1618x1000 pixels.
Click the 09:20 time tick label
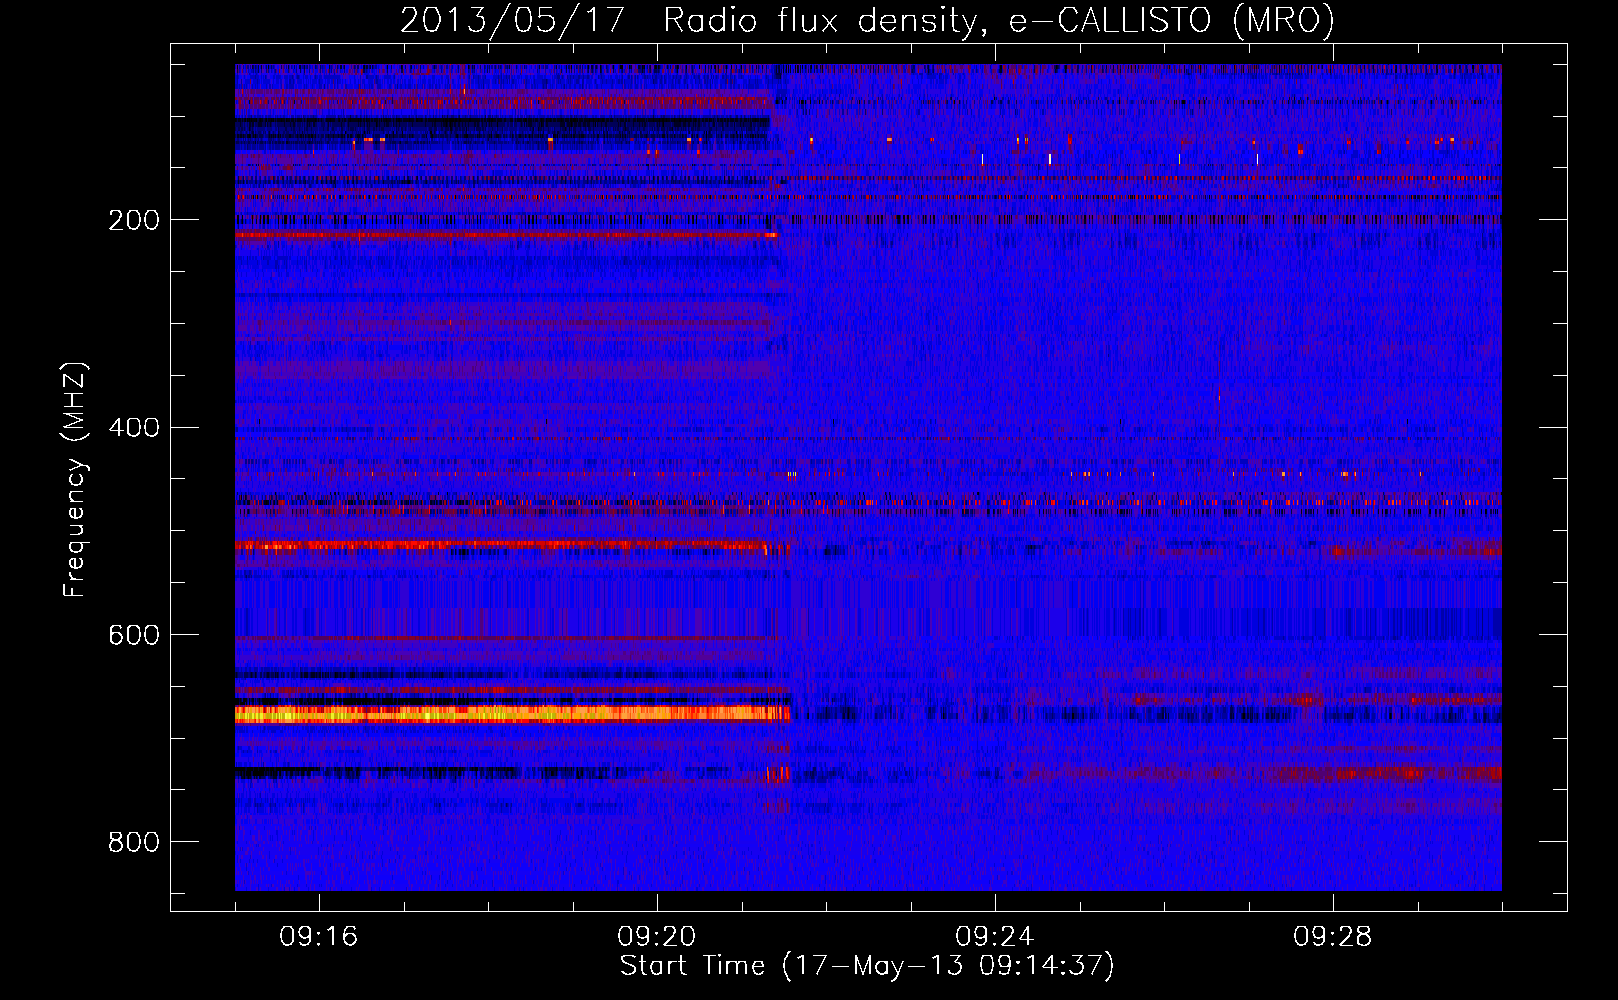[657, 937]
